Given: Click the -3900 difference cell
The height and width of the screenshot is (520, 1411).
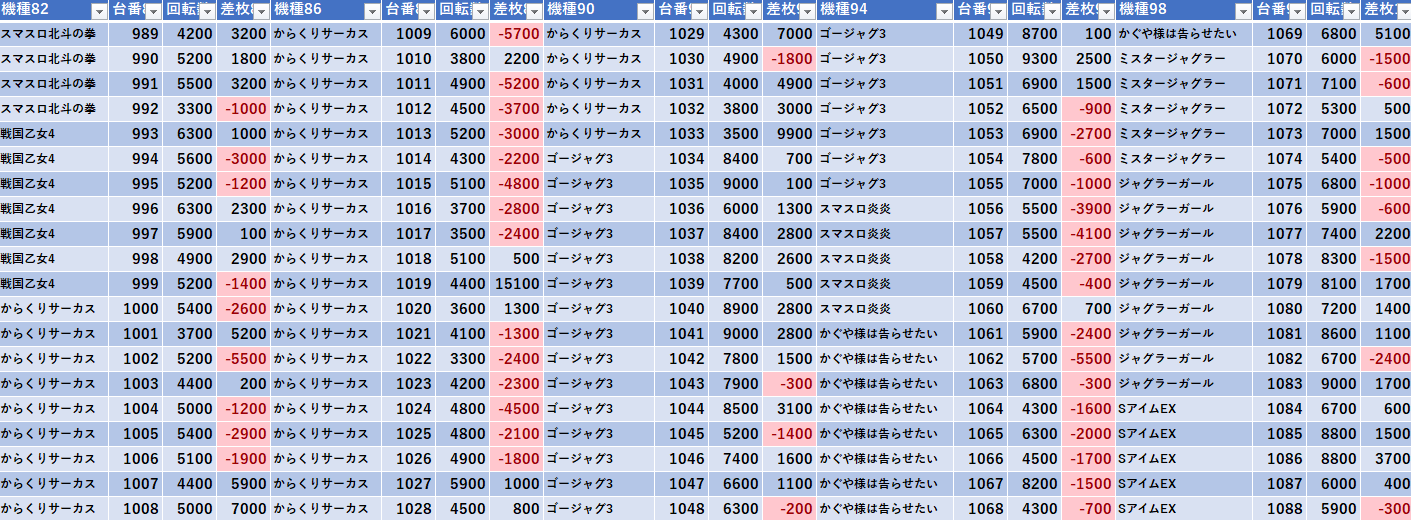Looking at the screenshot, I should tap(1089, 209).
